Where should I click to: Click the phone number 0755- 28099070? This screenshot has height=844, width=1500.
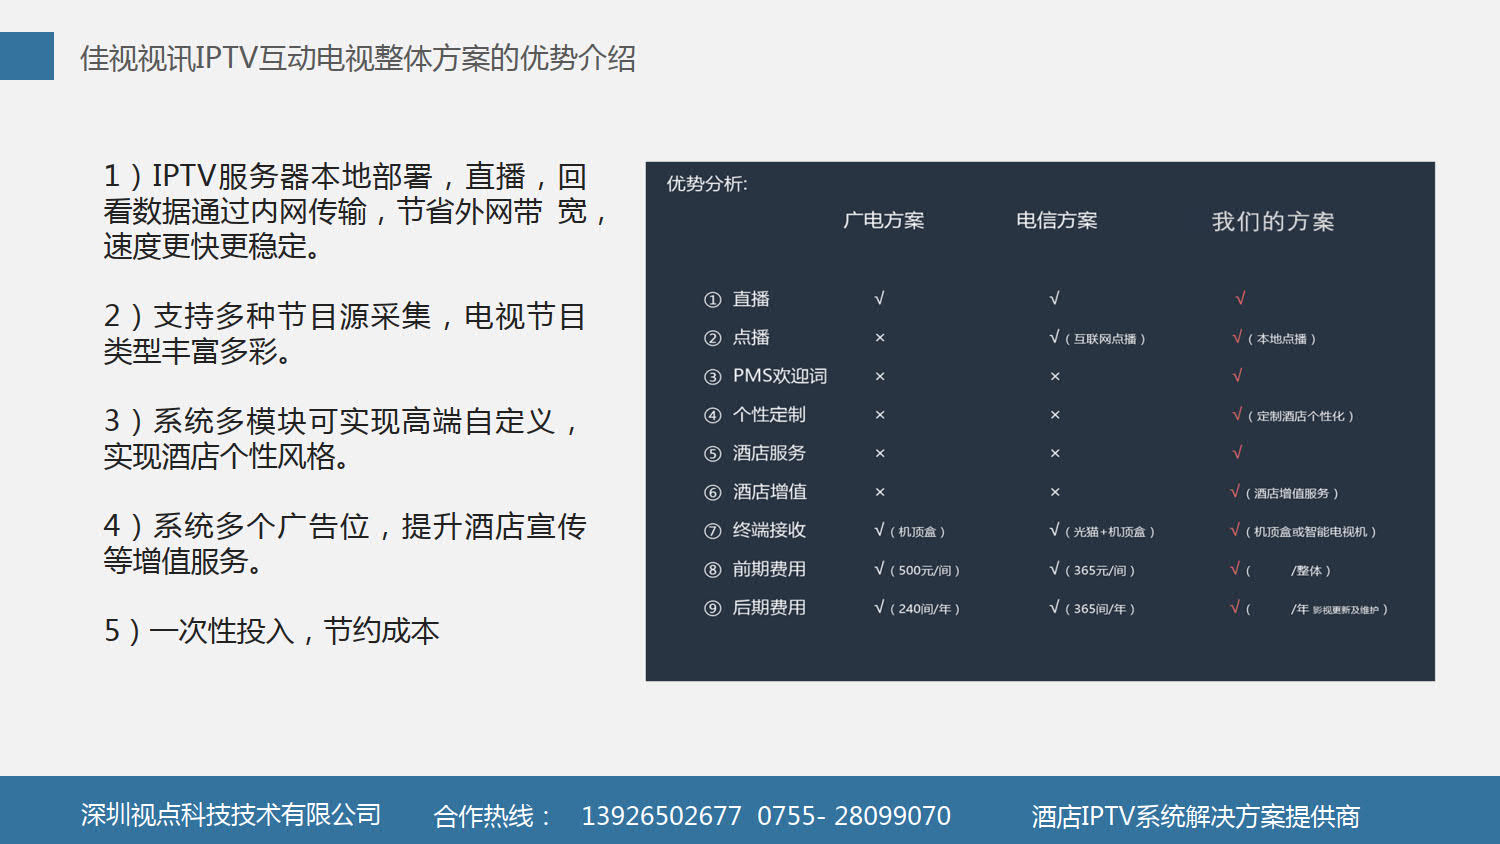[853, 816]
